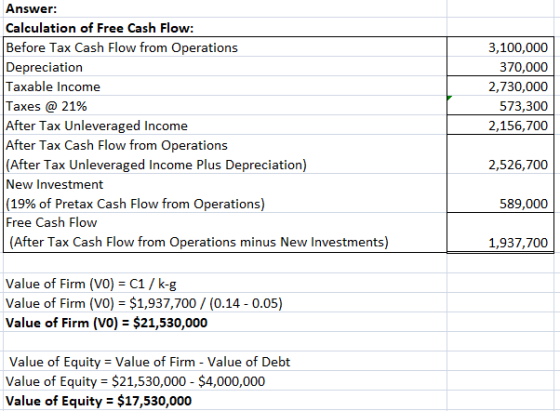Click 'After Tax Cash Flow from Operations' label

click(x=117, y=145)
